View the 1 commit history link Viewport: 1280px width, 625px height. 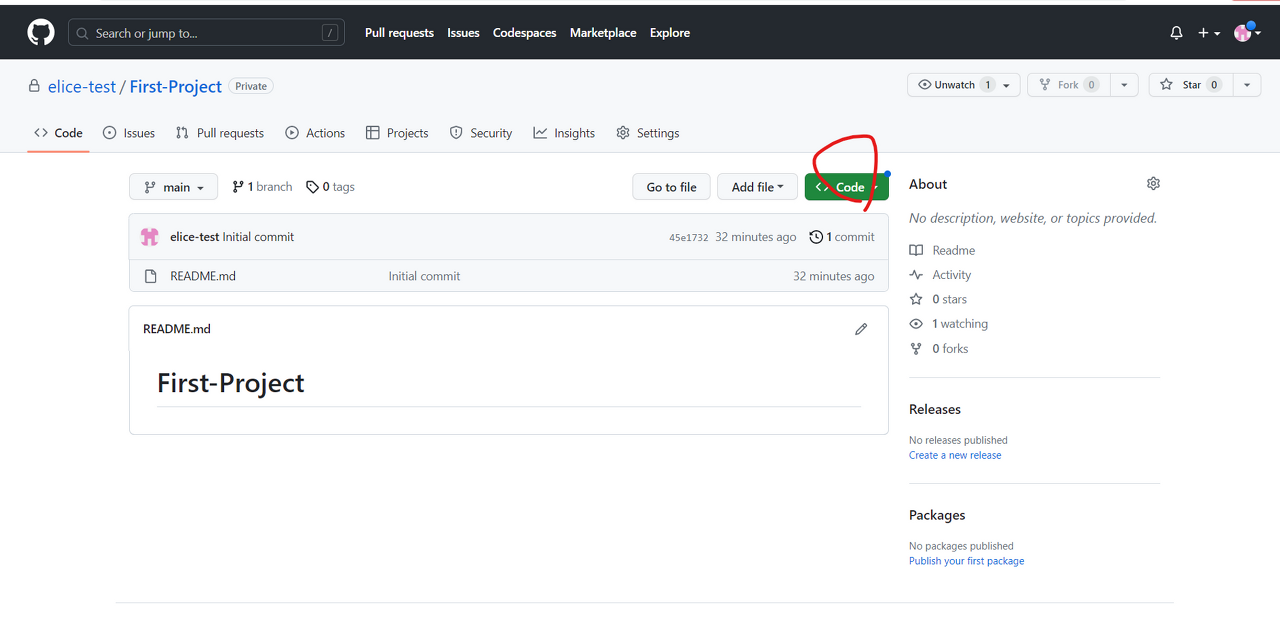(842, 237)
